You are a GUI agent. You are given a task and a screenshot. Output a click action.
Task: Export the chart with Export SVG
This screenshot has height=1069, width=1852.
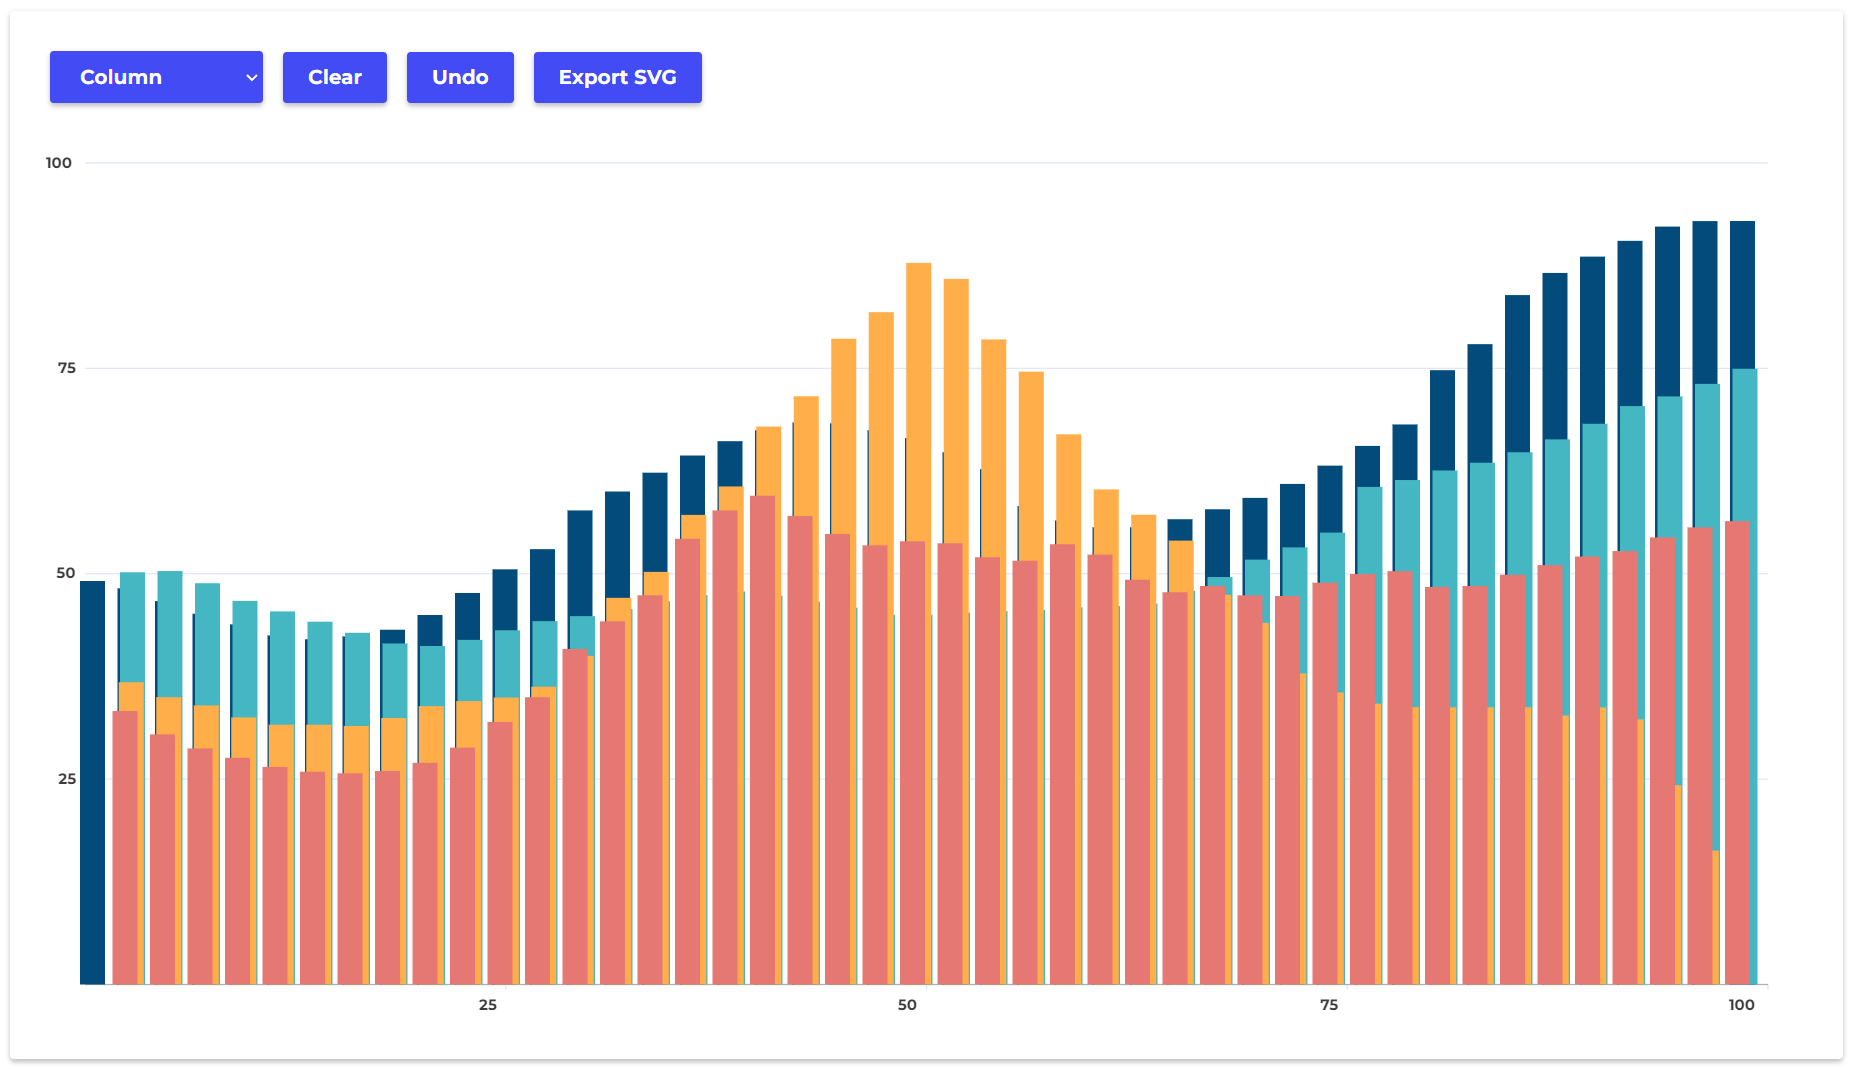click(617, 77)
